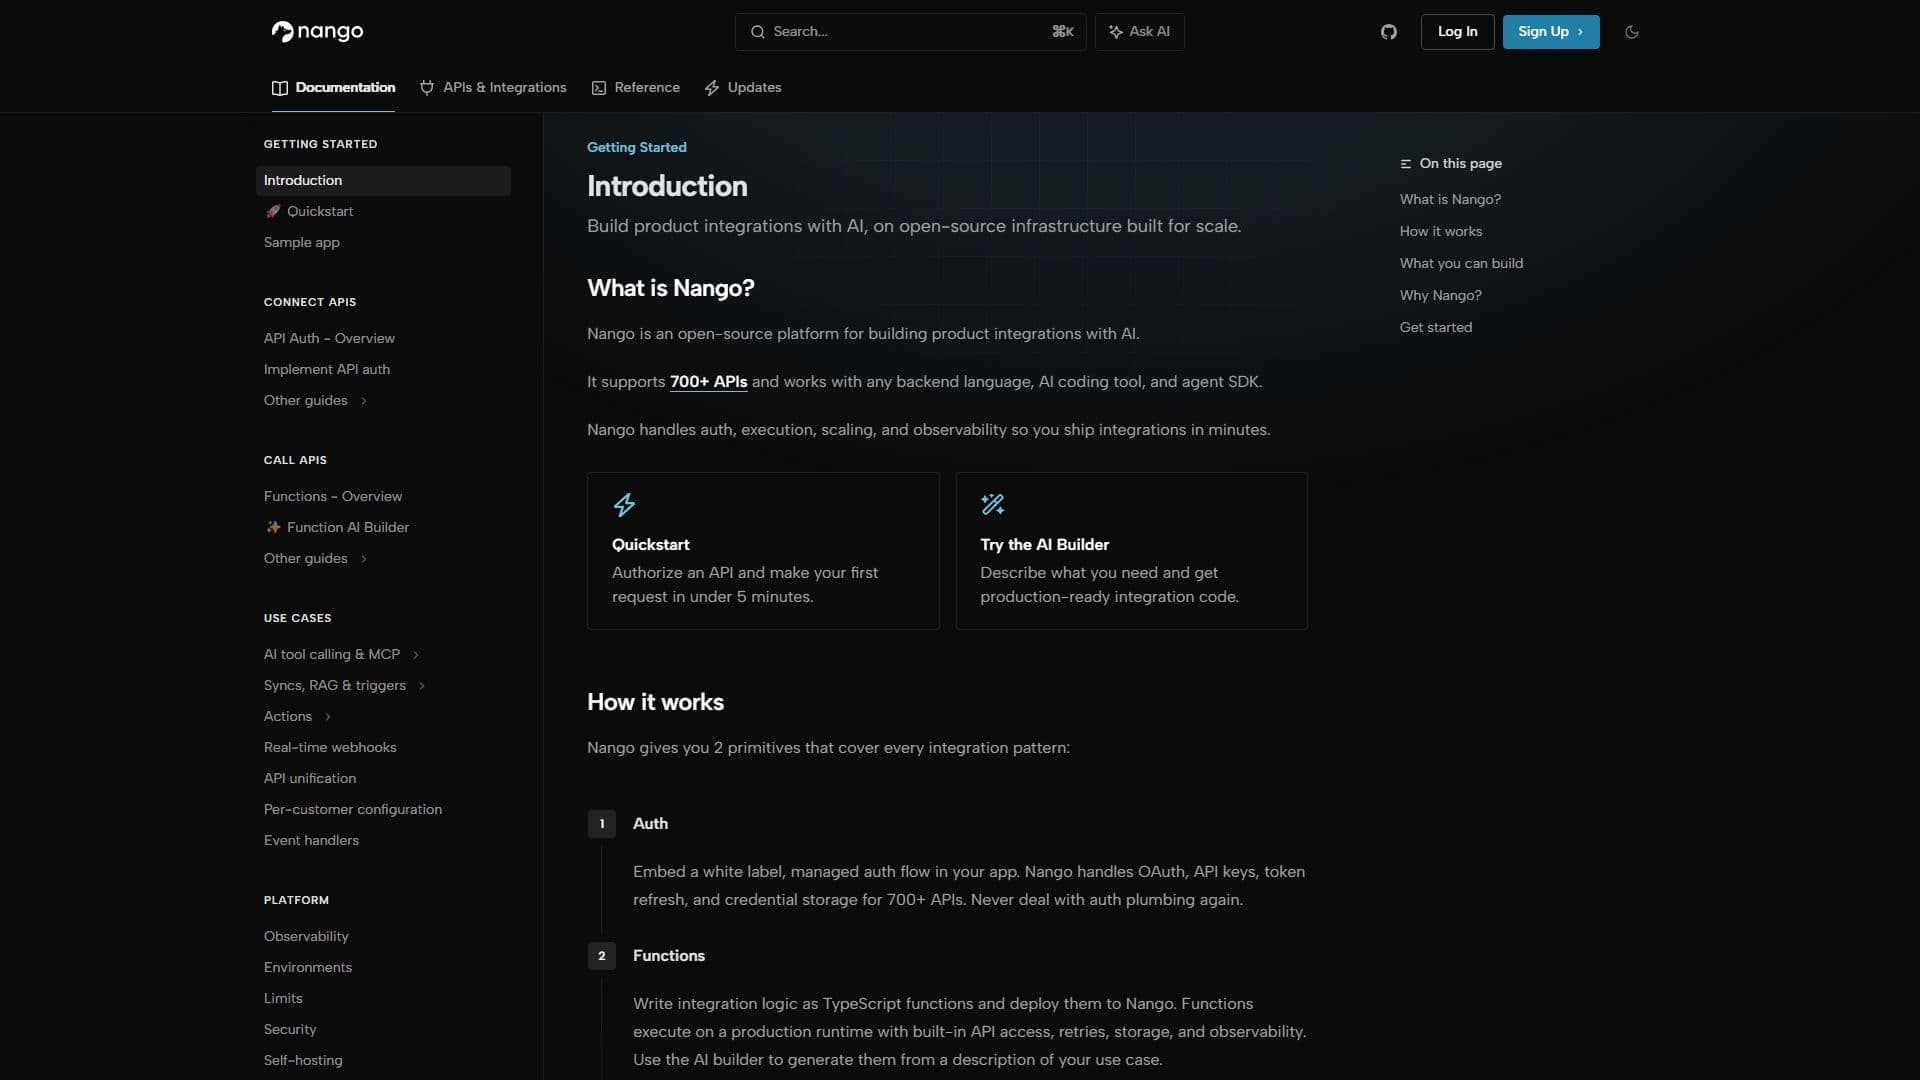Focus the Search field
The height and width of the screenshot is (1080, 1920).
[x=910, y=32]
